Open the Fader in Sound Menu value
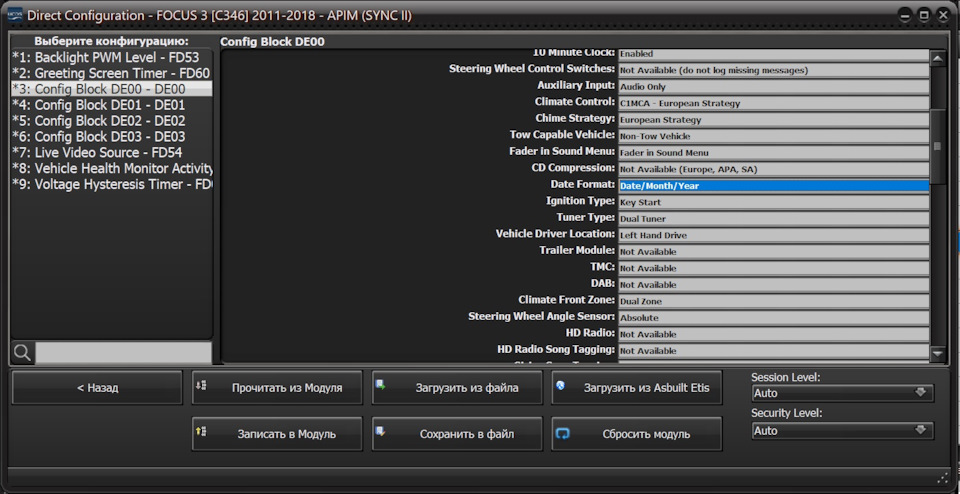 (773, 152)
